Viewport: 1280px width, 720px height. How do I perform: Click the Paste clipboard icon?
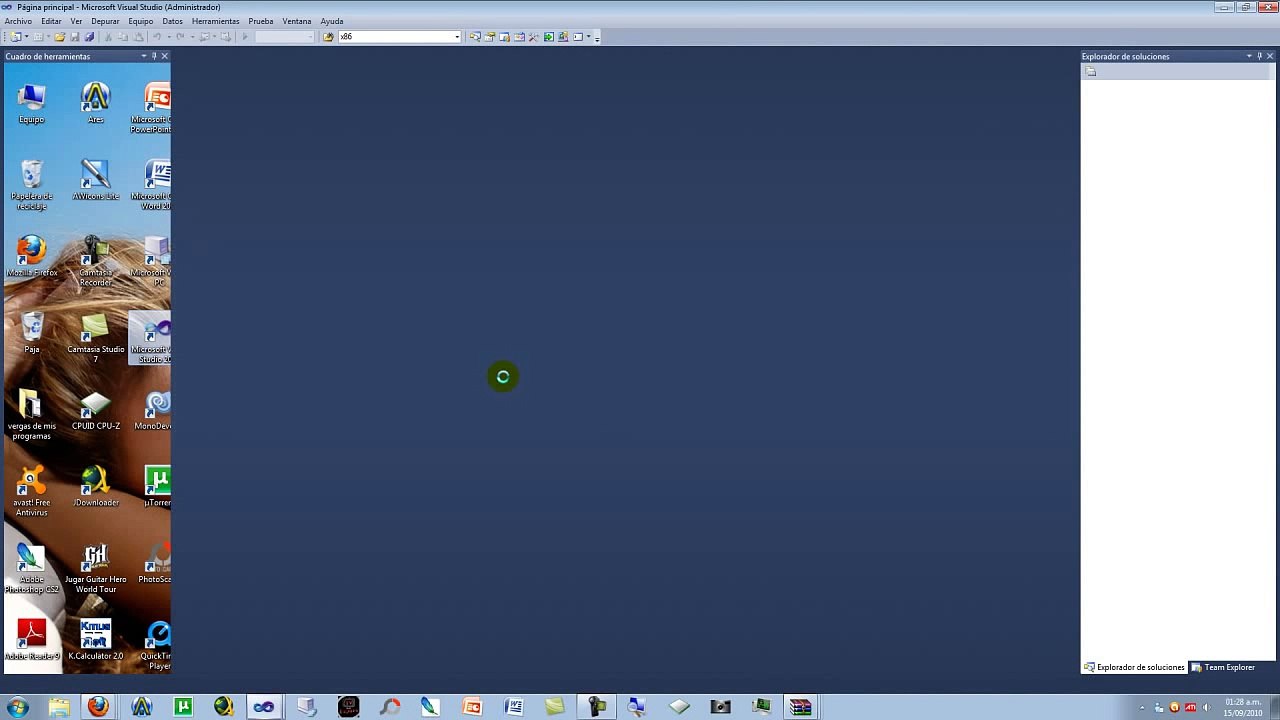tap(138, 36)
